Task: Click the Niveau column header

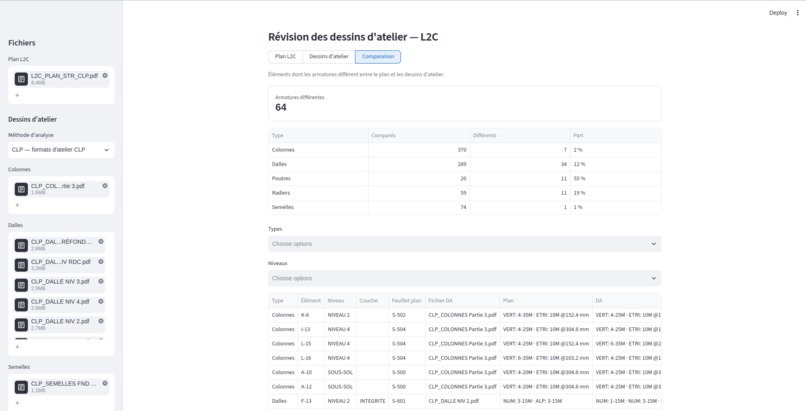Action: (340, 301)
